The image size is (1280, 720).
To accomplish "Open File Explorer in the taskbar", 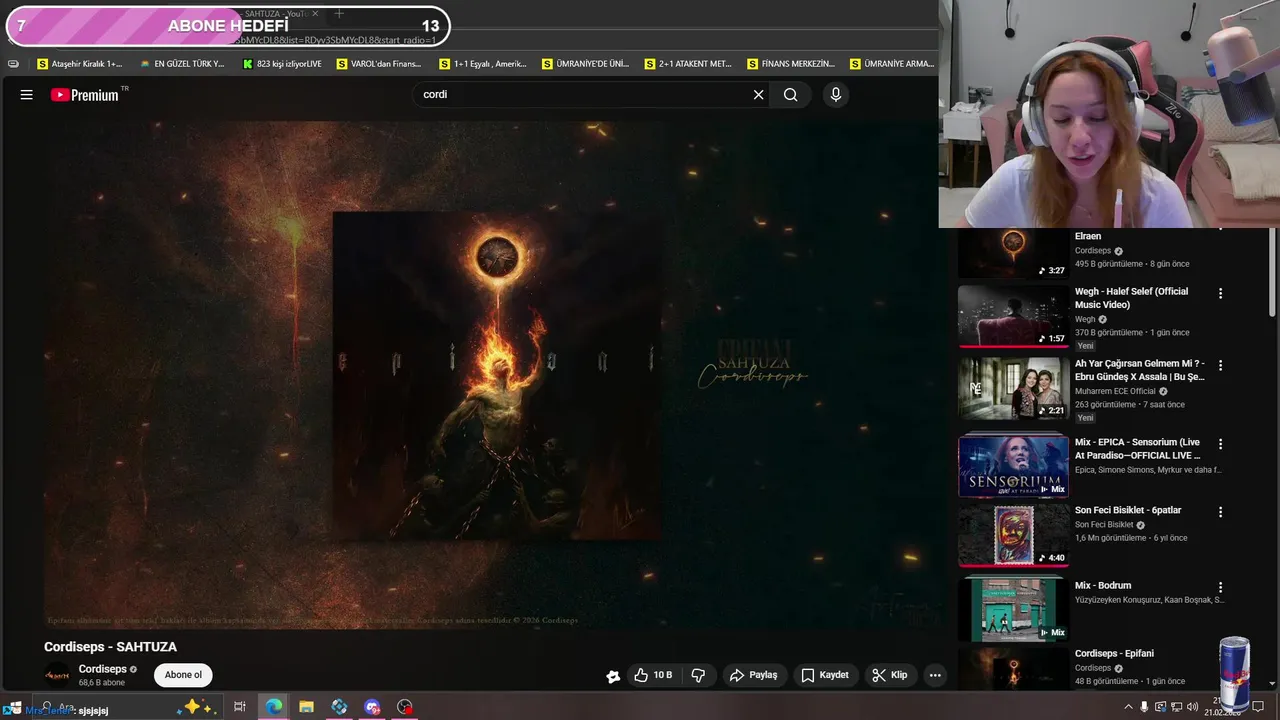I will click(306, 707).
